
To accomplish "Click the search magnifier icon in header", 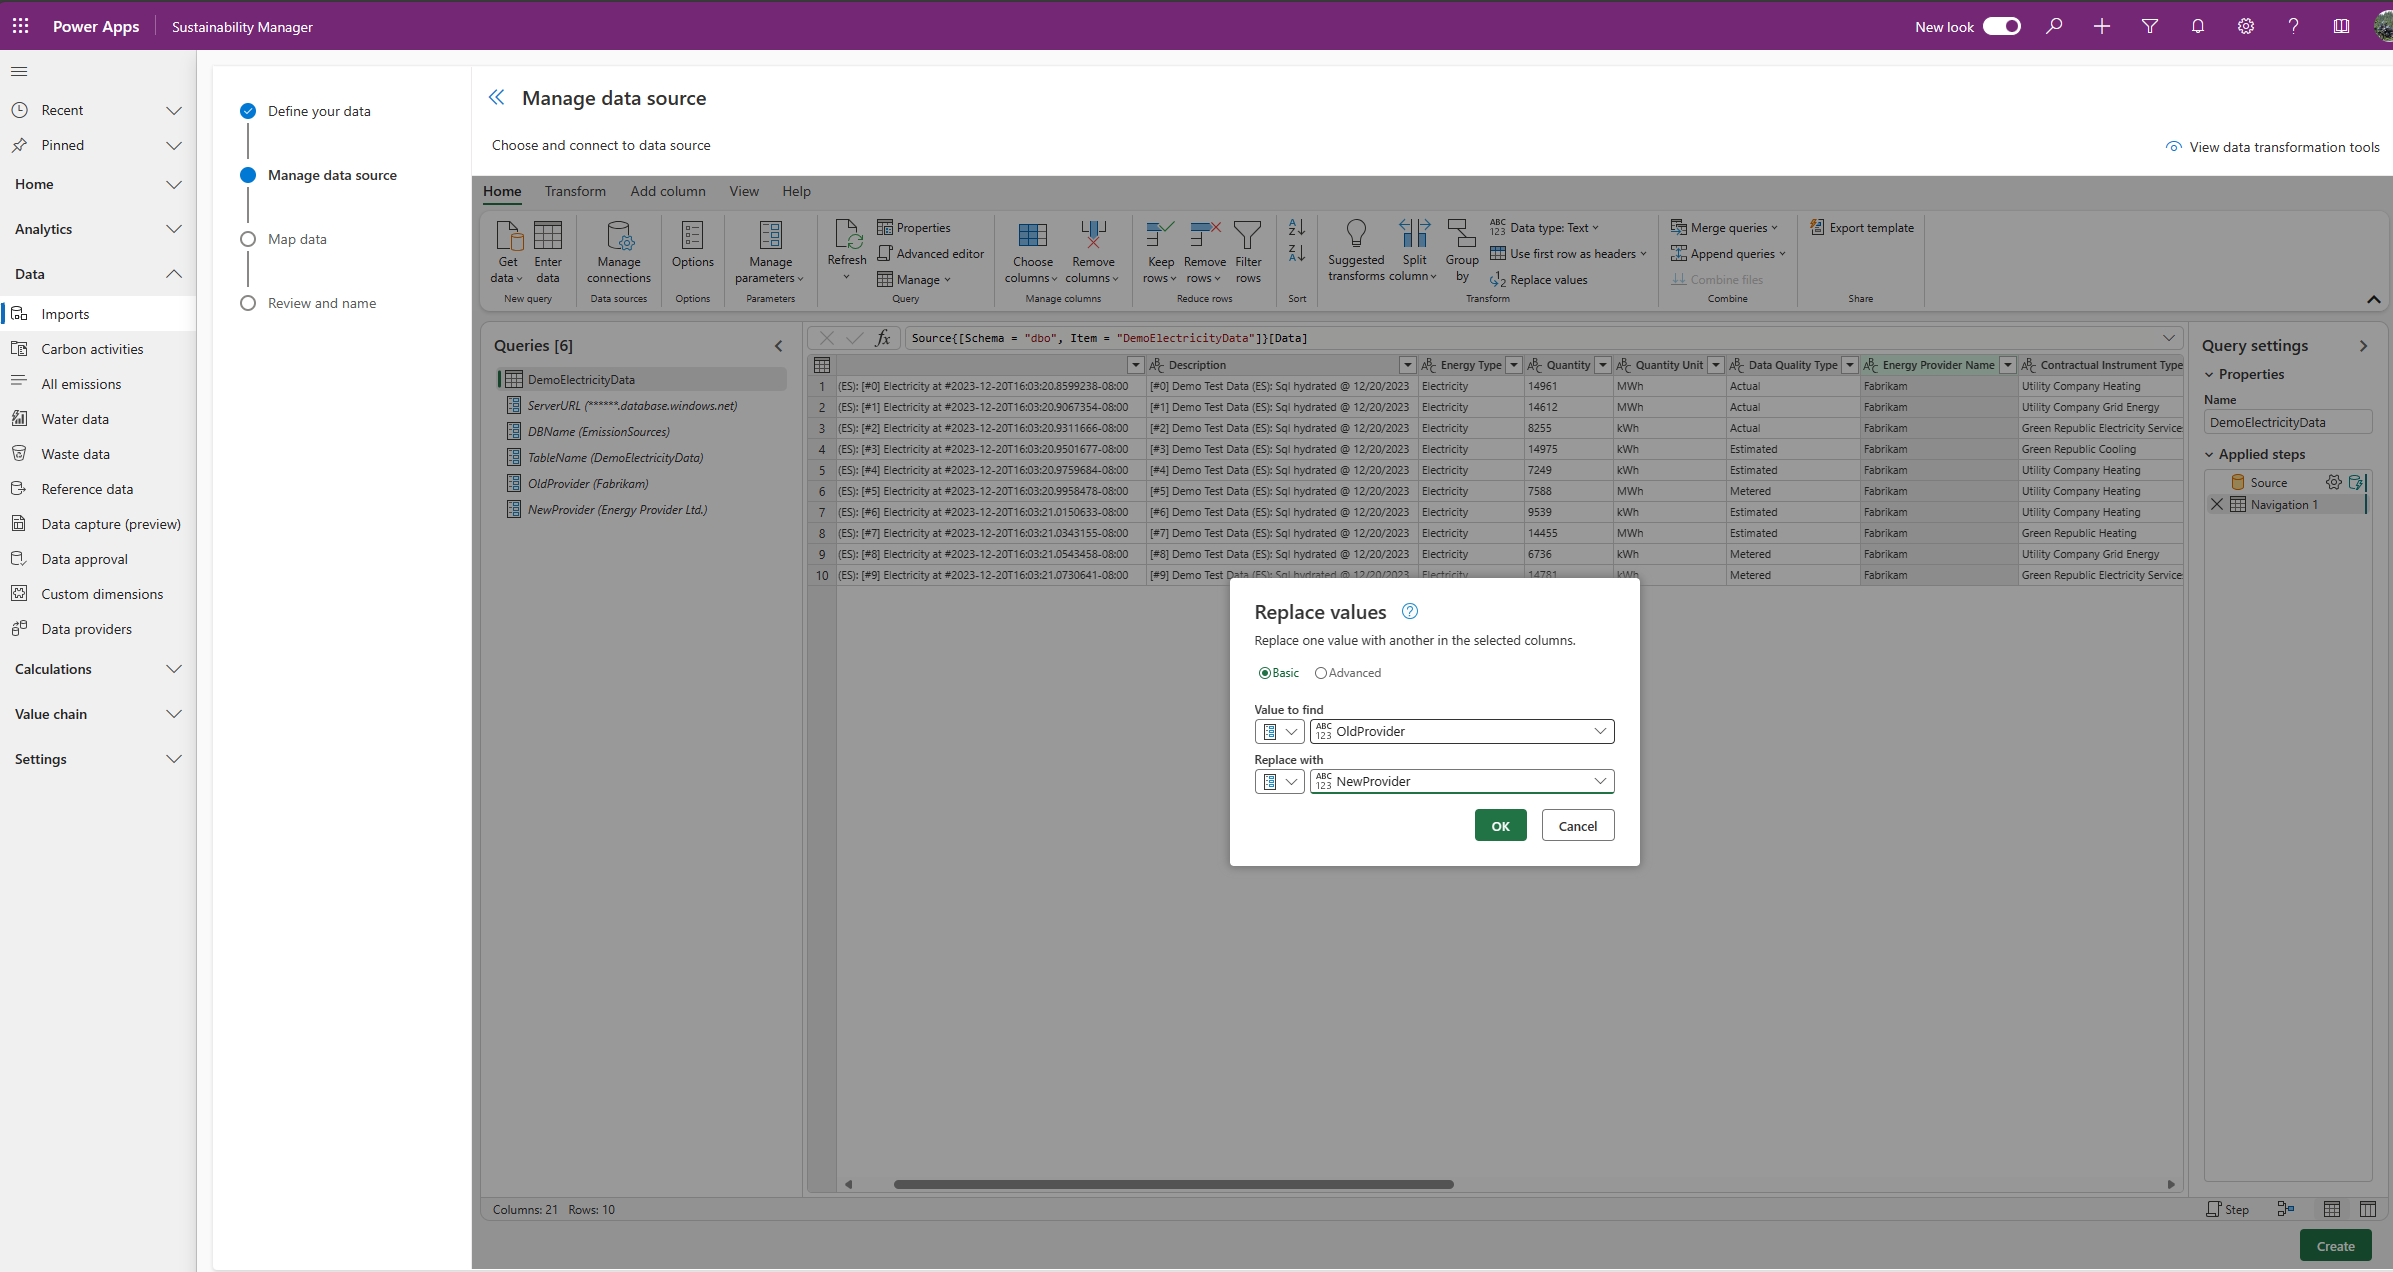I will (2054, 26).
